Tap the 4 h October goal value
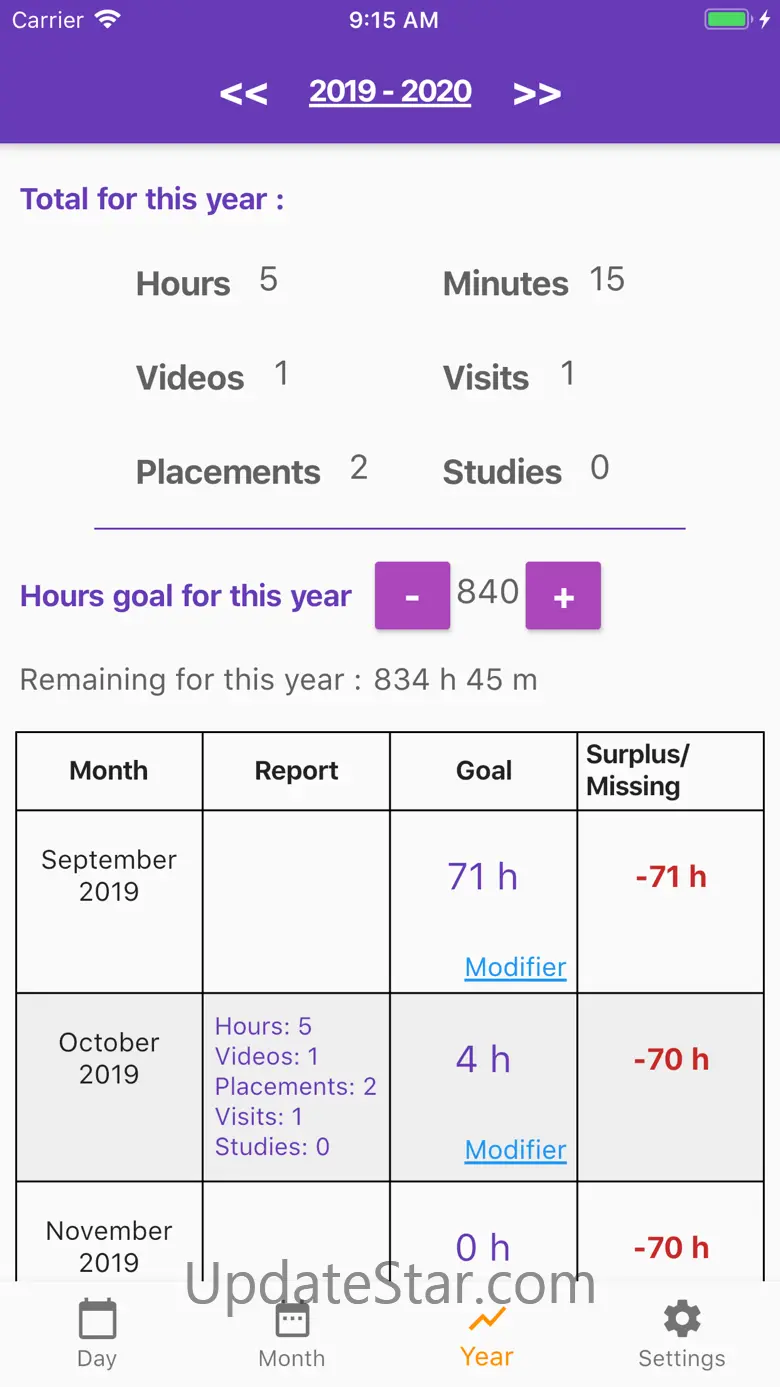Image resolution: width=780 pixels, height=1387 pixels. [x=482, y=1059]
